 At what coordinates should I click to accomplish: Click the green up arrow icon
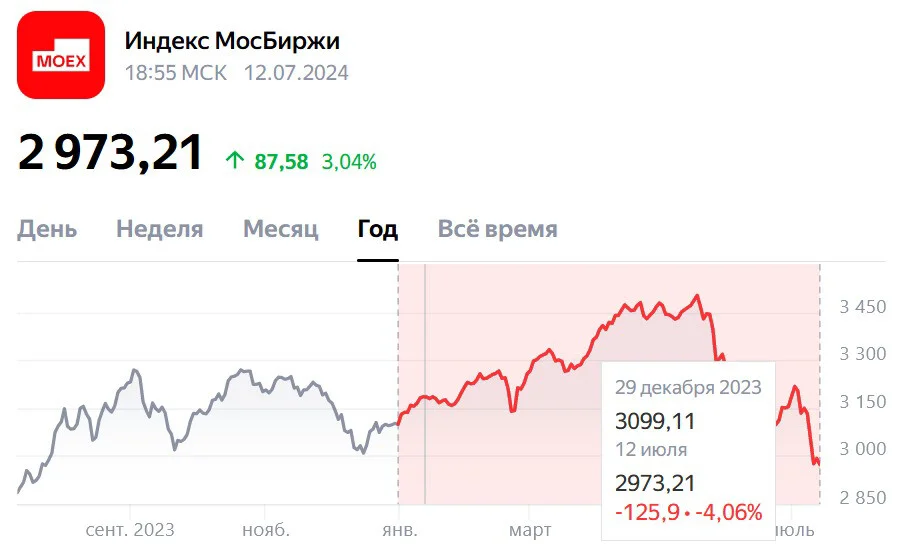234,160
